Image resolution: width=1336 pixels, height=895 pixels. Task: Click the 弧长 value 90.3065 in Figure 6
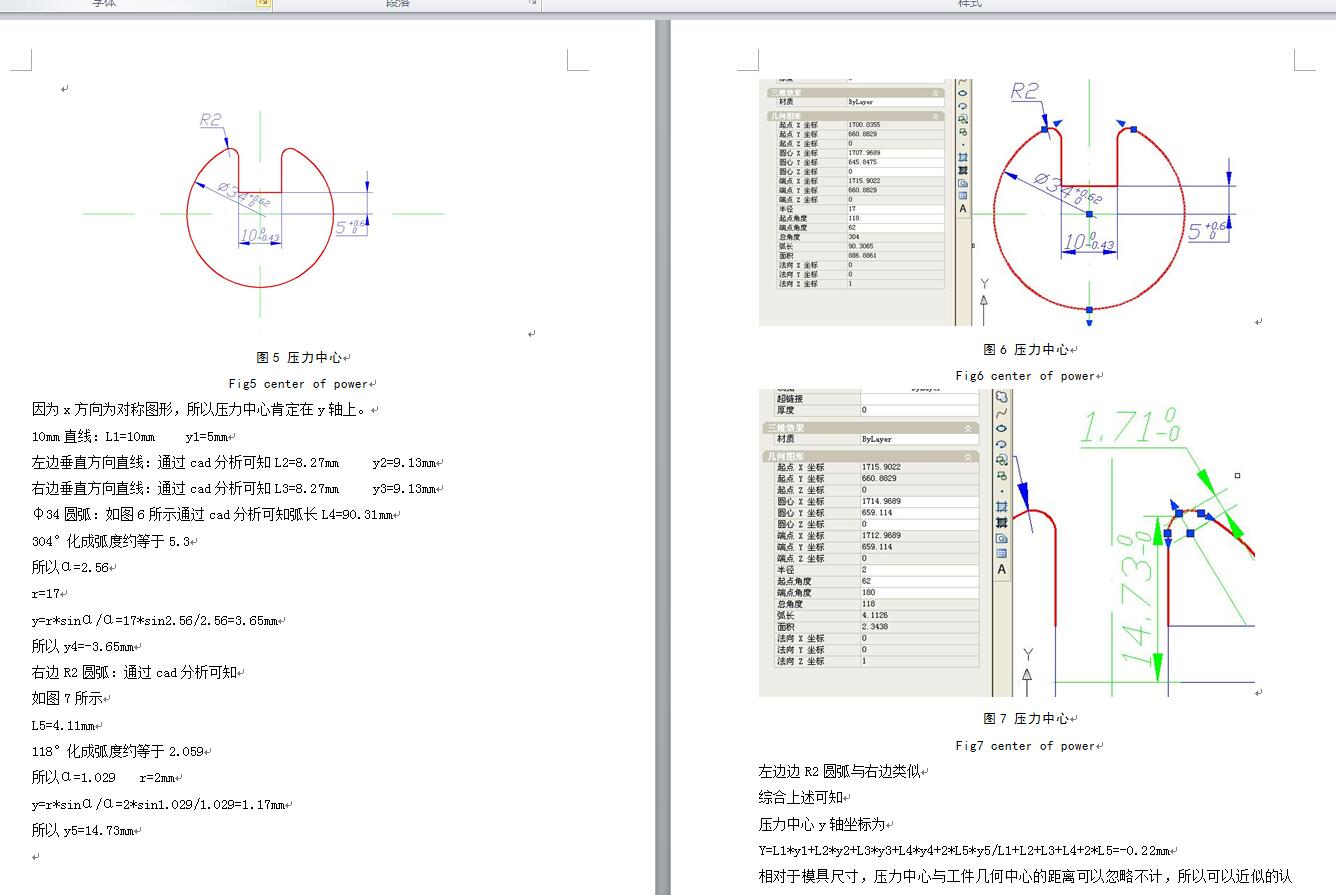(x=894, y=246)
